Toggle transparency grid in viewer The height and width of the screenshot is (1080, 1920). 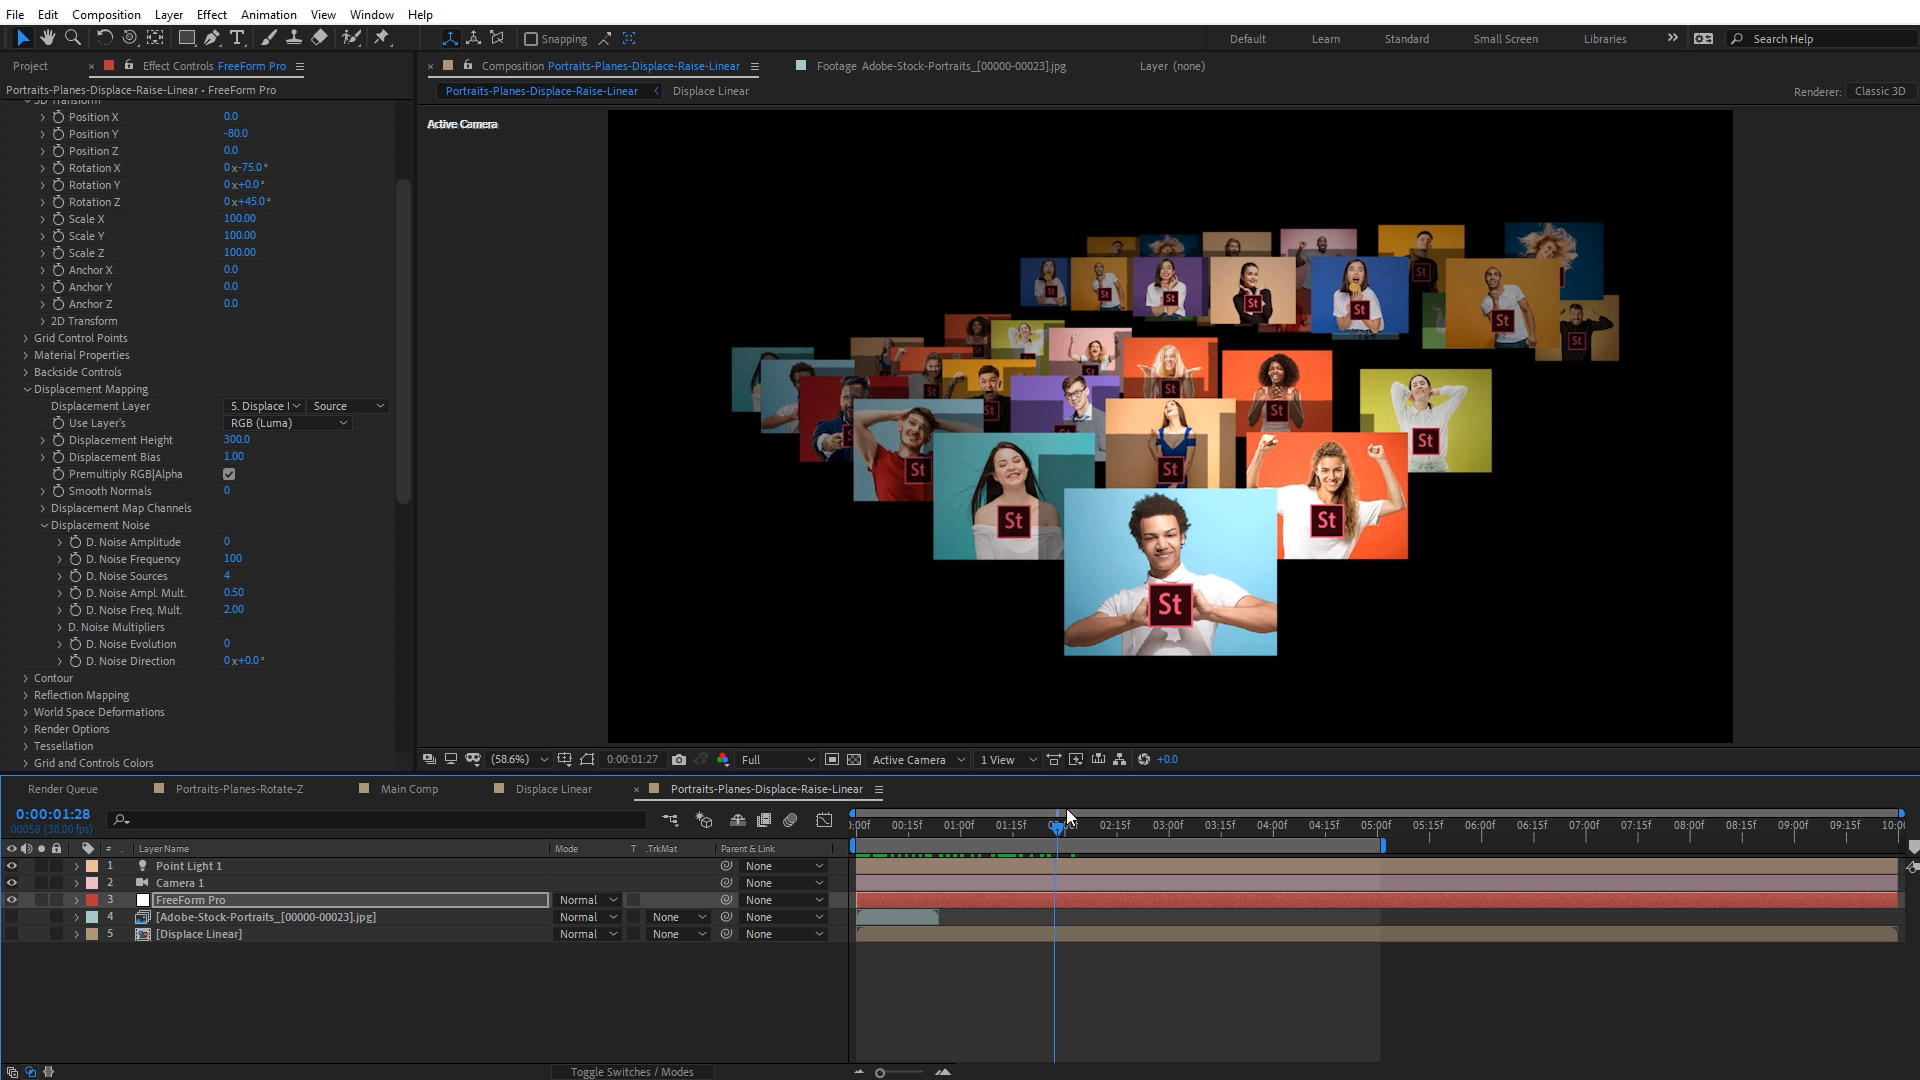[854, 760]
